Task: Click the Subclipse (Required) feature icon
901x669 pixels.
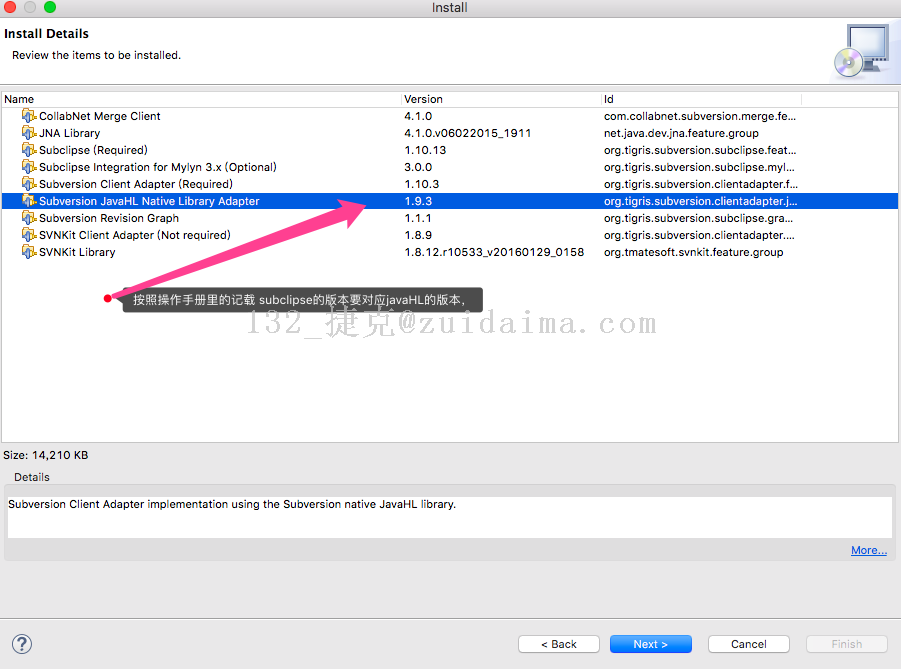Action: (29, 150)
